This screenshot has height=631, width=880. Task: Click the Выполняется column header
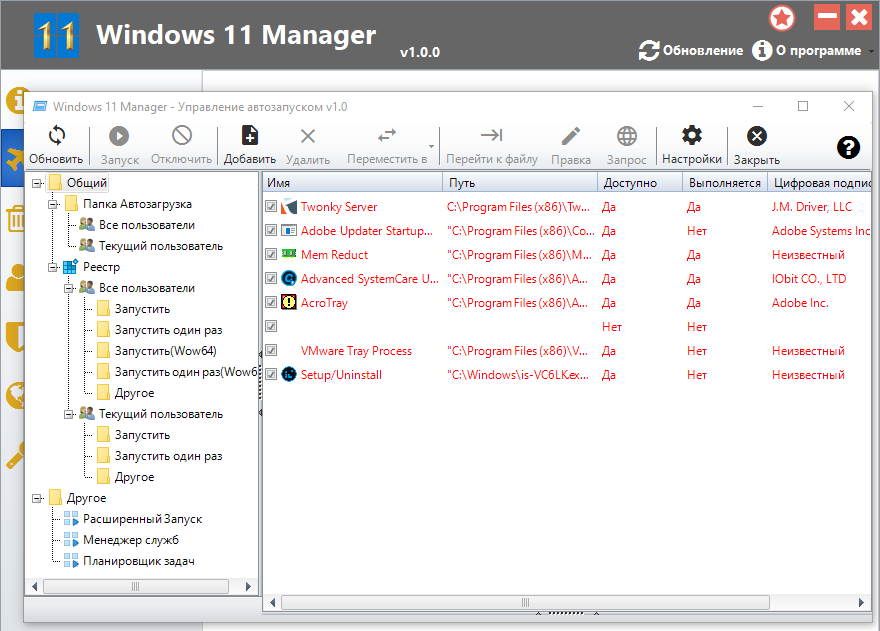(x=723, y=183)
